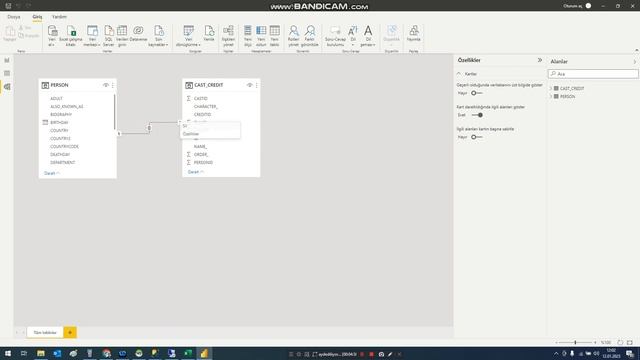The image size is (640, 360).
Task: Open Farklı görüntüle (View as)
Action: click(310, 36)
